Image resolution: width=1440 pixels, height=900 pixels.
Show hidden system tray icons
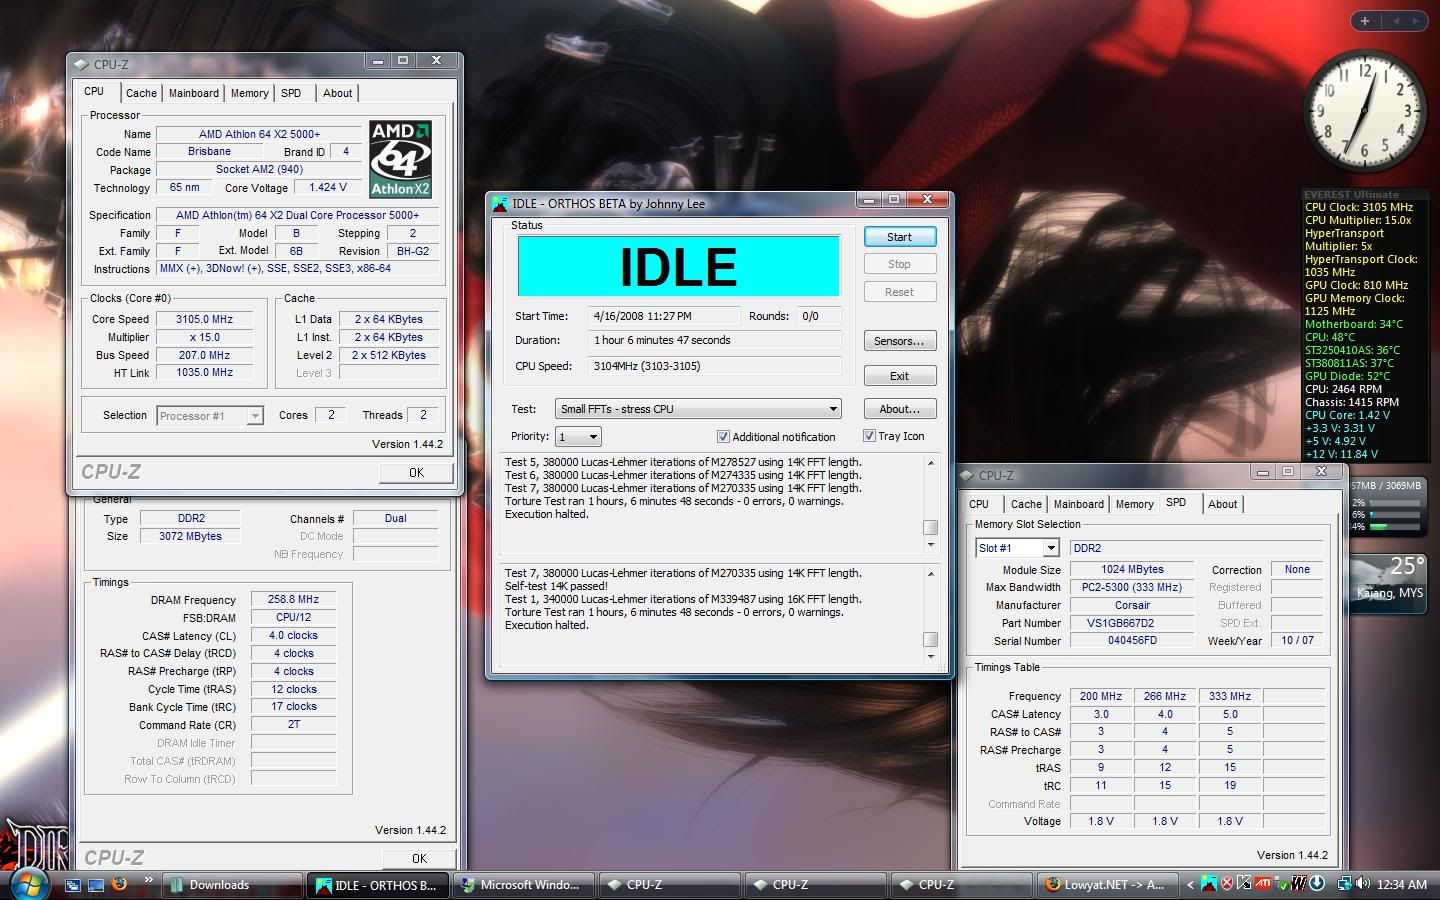point(1190,885)
